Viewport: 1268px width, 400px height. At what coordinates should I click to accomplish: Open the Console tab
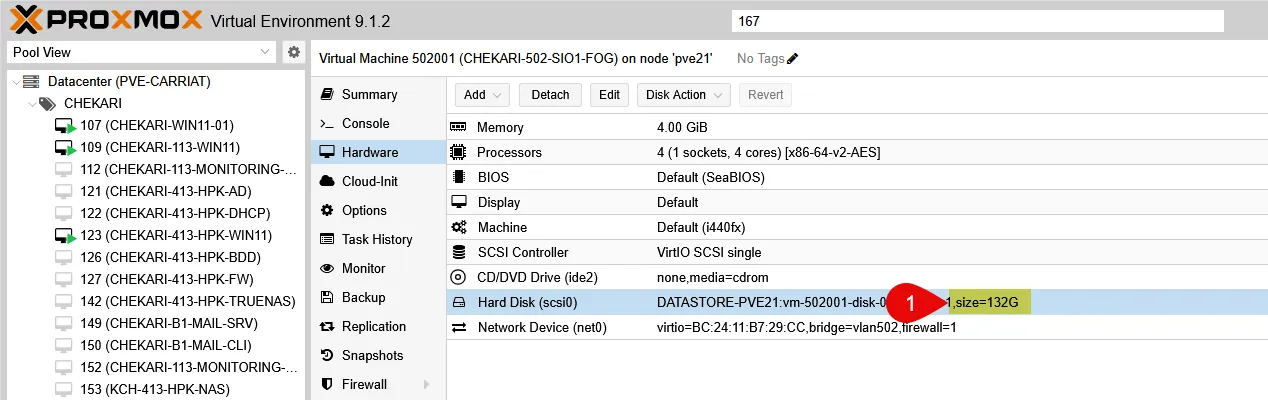point(365,123)
